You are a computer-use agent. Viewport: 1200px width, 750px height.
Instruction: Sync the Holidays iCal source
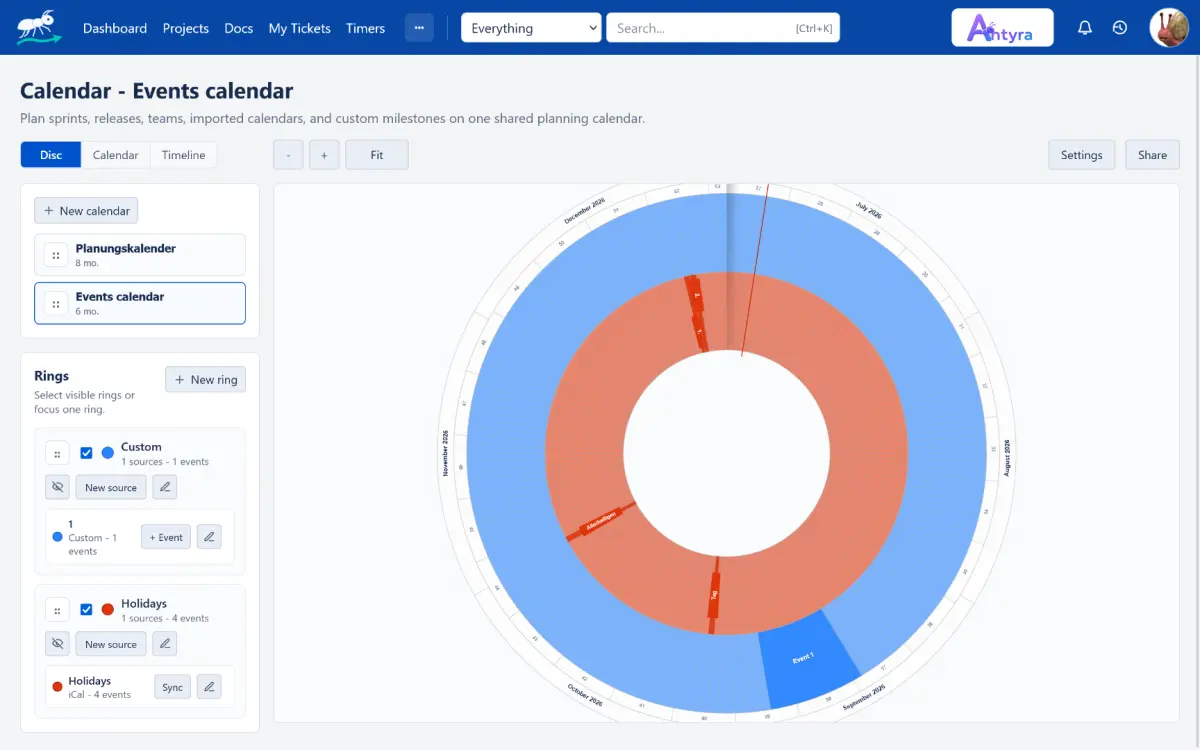coord(172,687)
